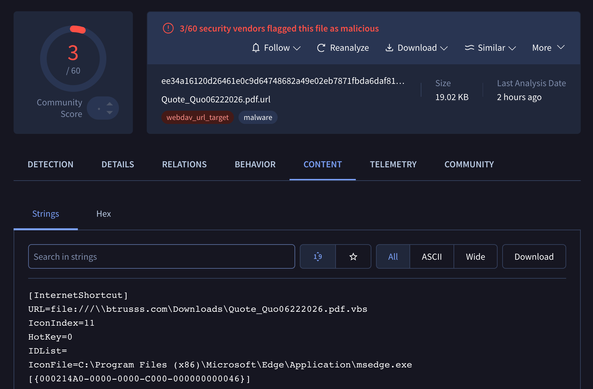Open the RELATIONS tab
This screenshot has height=389, width=593.
[184, 164]
